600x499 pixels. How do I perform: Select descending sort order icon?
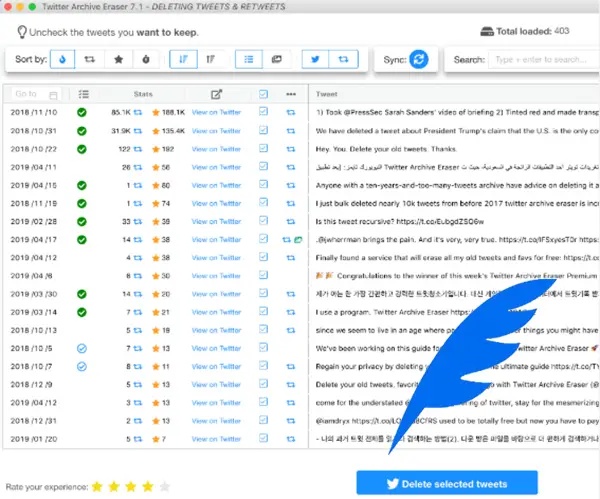pyautogui.click(x=184, y=59)
